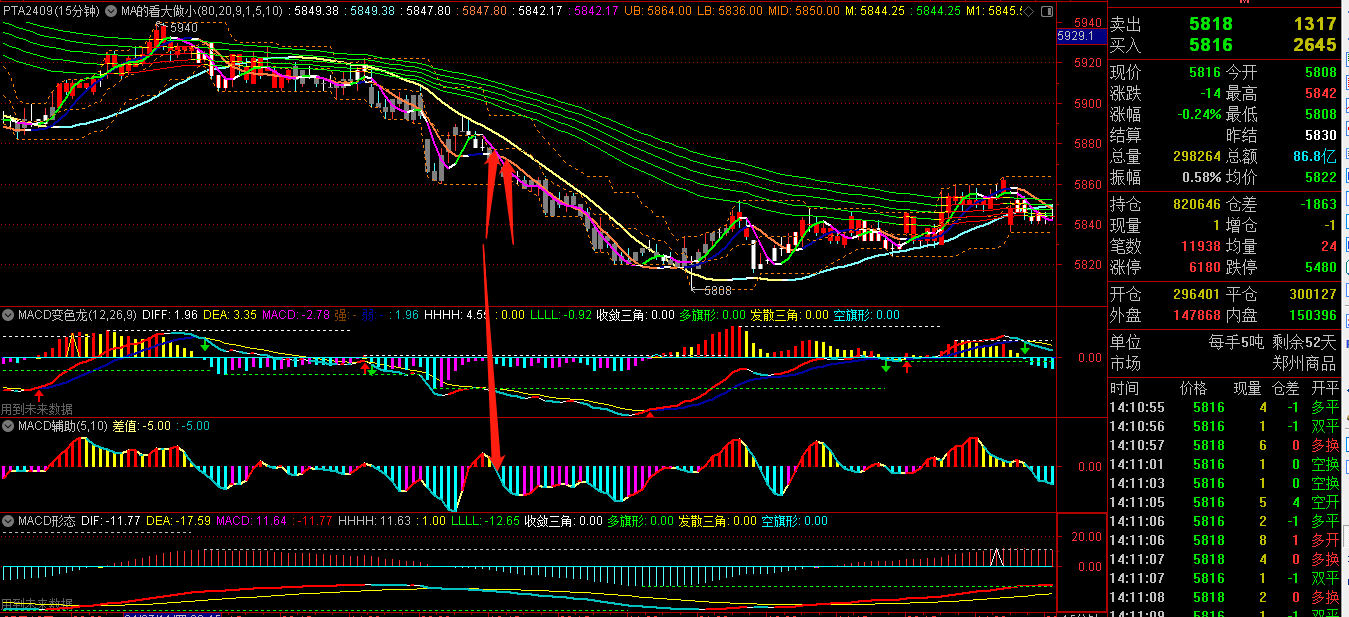Click the 平仓 value 300127
Screen dimensions: 1349x617
[x=1312, y=294]
